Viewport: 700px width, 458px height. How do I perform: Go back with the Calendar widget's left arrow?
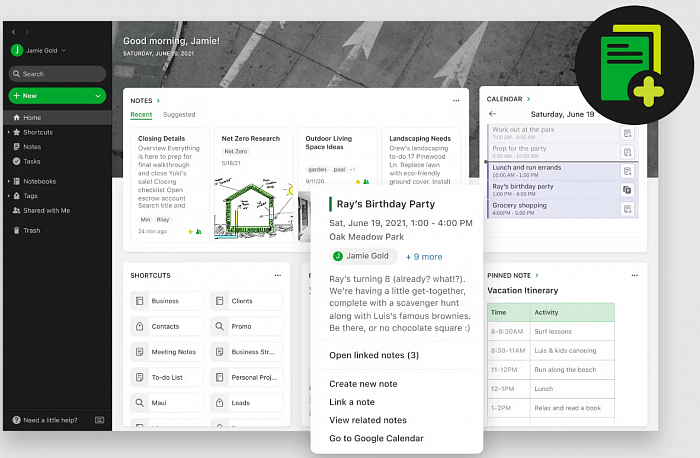pos(492,114)
